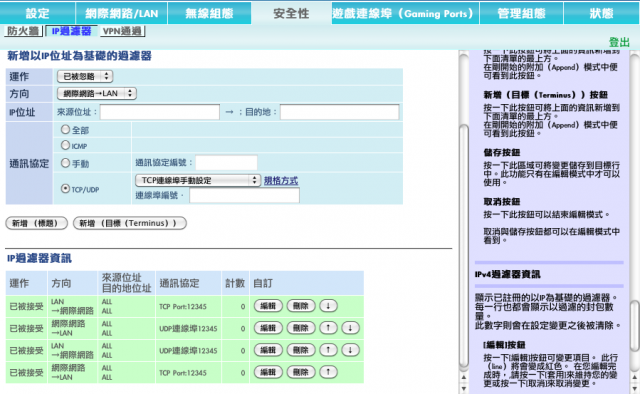Select TCP/UDP protocol radio button

(65, 189)
